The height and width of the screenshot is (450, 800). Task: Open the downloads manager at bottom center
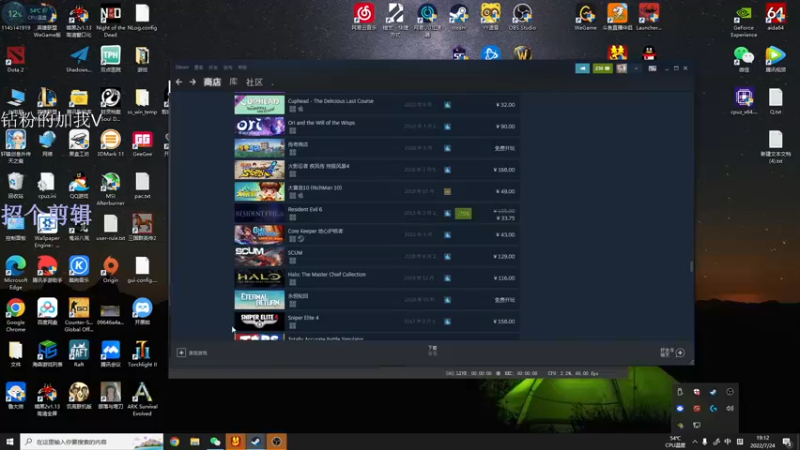[433, 350]
